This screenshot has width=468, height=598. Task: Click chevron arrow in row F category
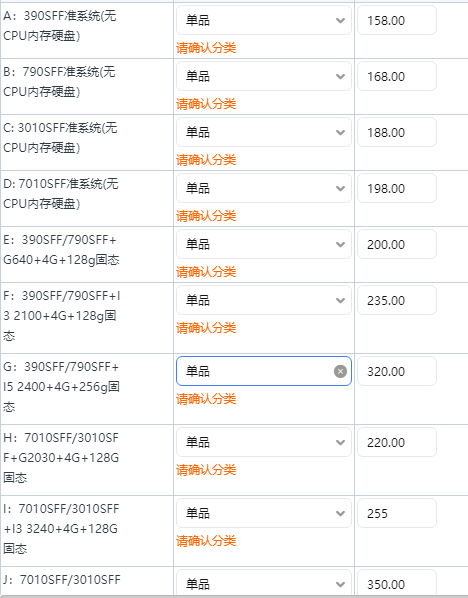[x=340, y=301]
